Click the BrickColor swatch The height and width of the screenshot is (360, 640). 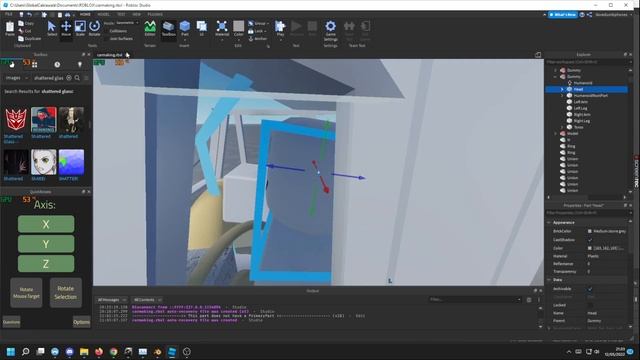589,231
